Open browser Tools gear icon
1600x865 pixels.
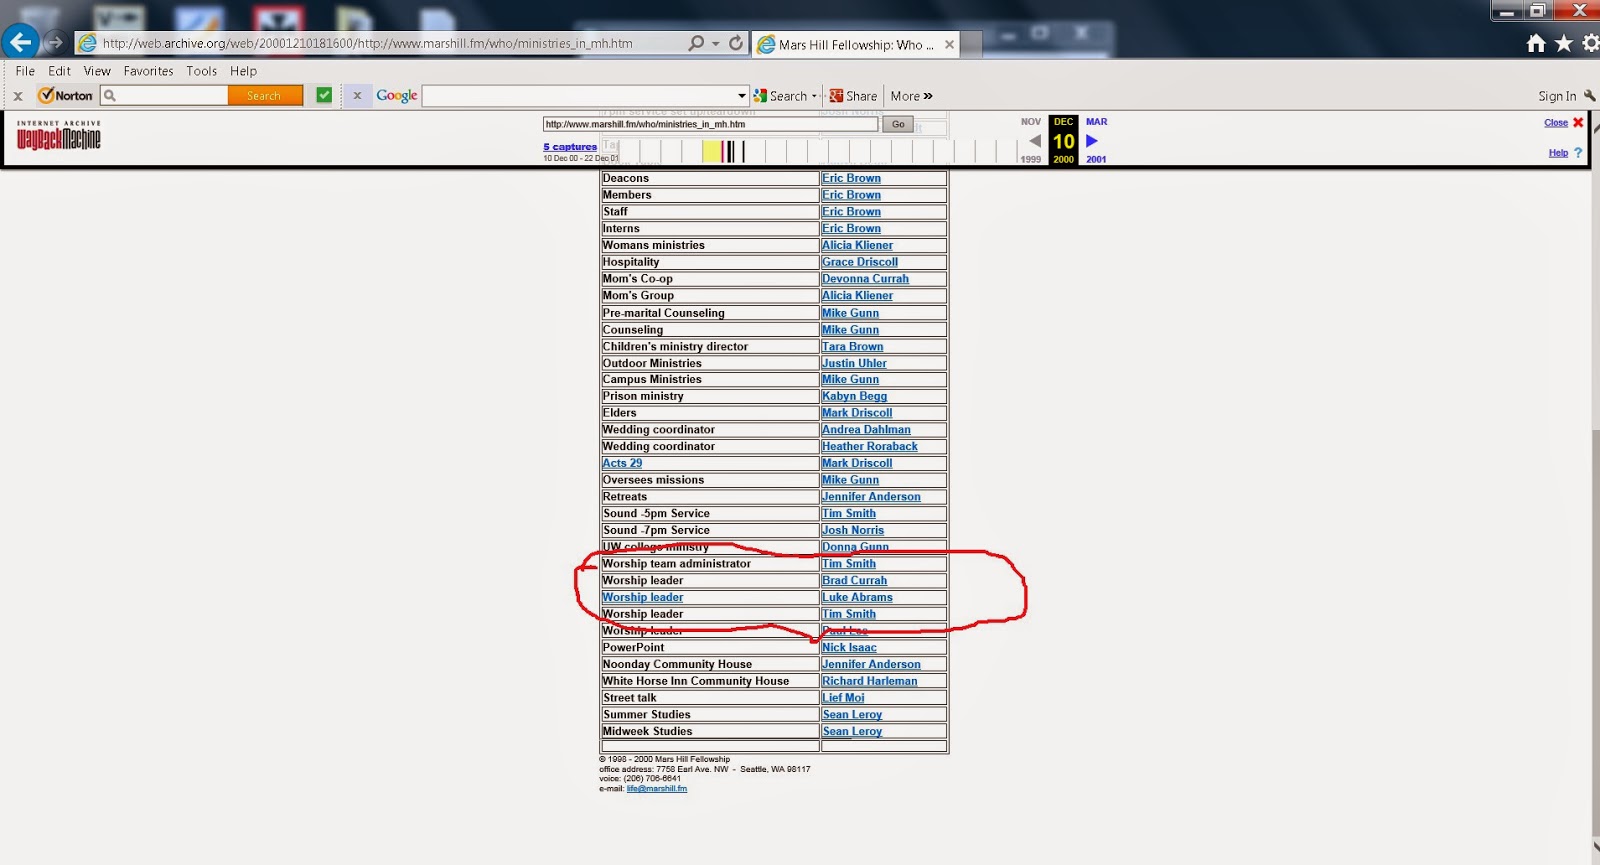pos(1590,43)
